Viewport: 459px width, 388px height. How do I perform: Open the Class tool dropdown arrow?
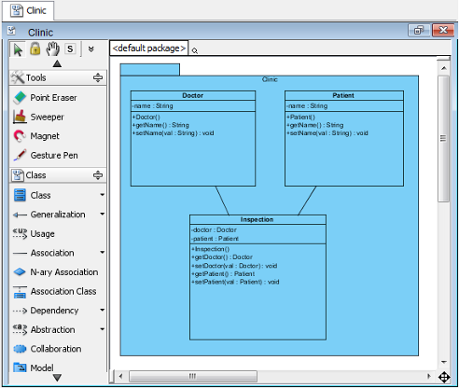click(x=102, y=195)
